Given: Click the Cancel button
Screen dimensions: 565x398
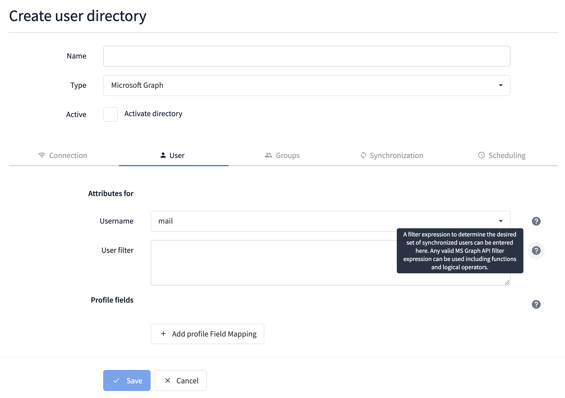Looking at the screenshot, I should pos(181,380).
